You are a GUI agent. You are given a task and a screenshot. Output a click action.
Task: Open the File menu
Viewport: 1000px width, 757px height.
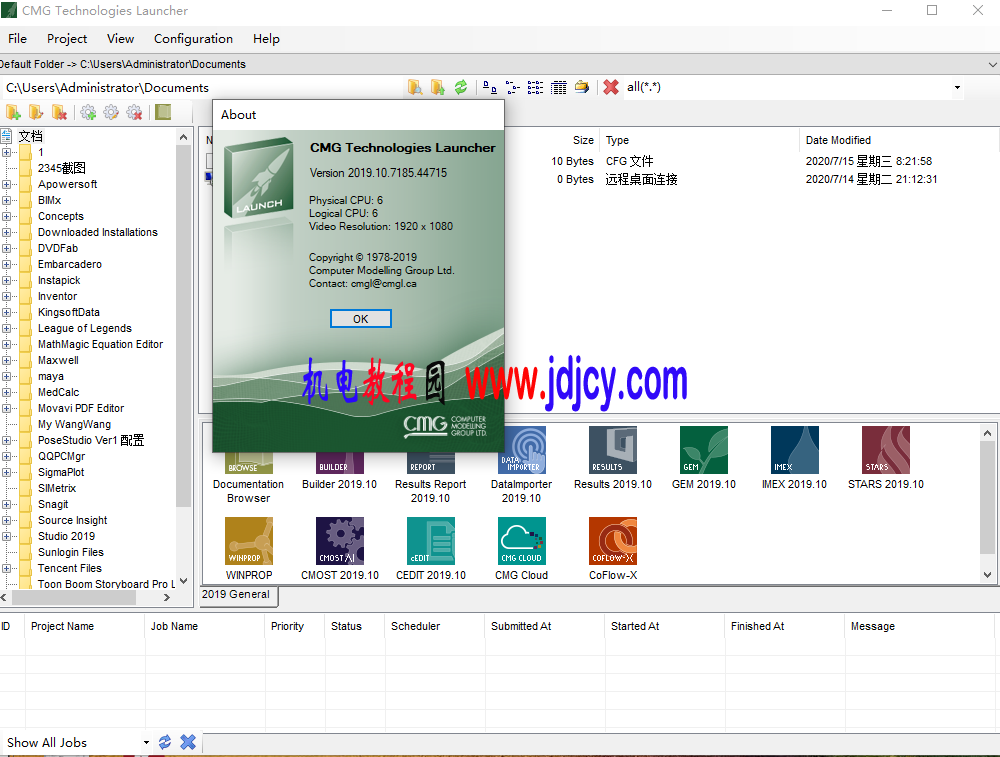pyautogui.click(x=17, y=39)
